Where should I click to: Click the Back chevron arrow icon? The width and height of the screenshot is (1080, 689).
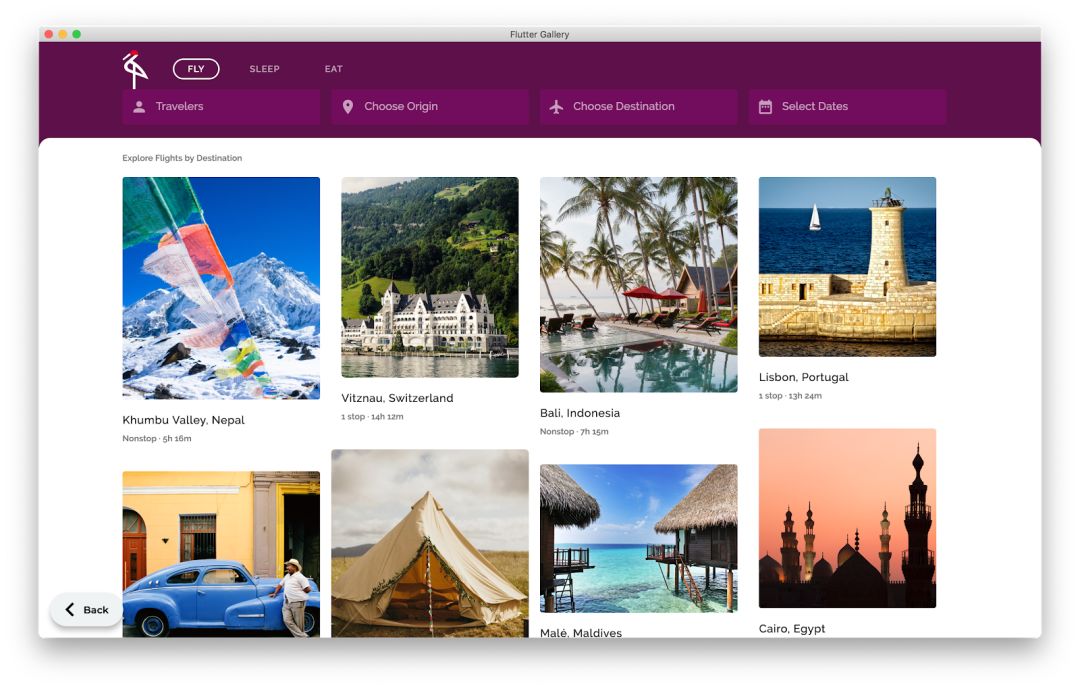pos(70,610)
